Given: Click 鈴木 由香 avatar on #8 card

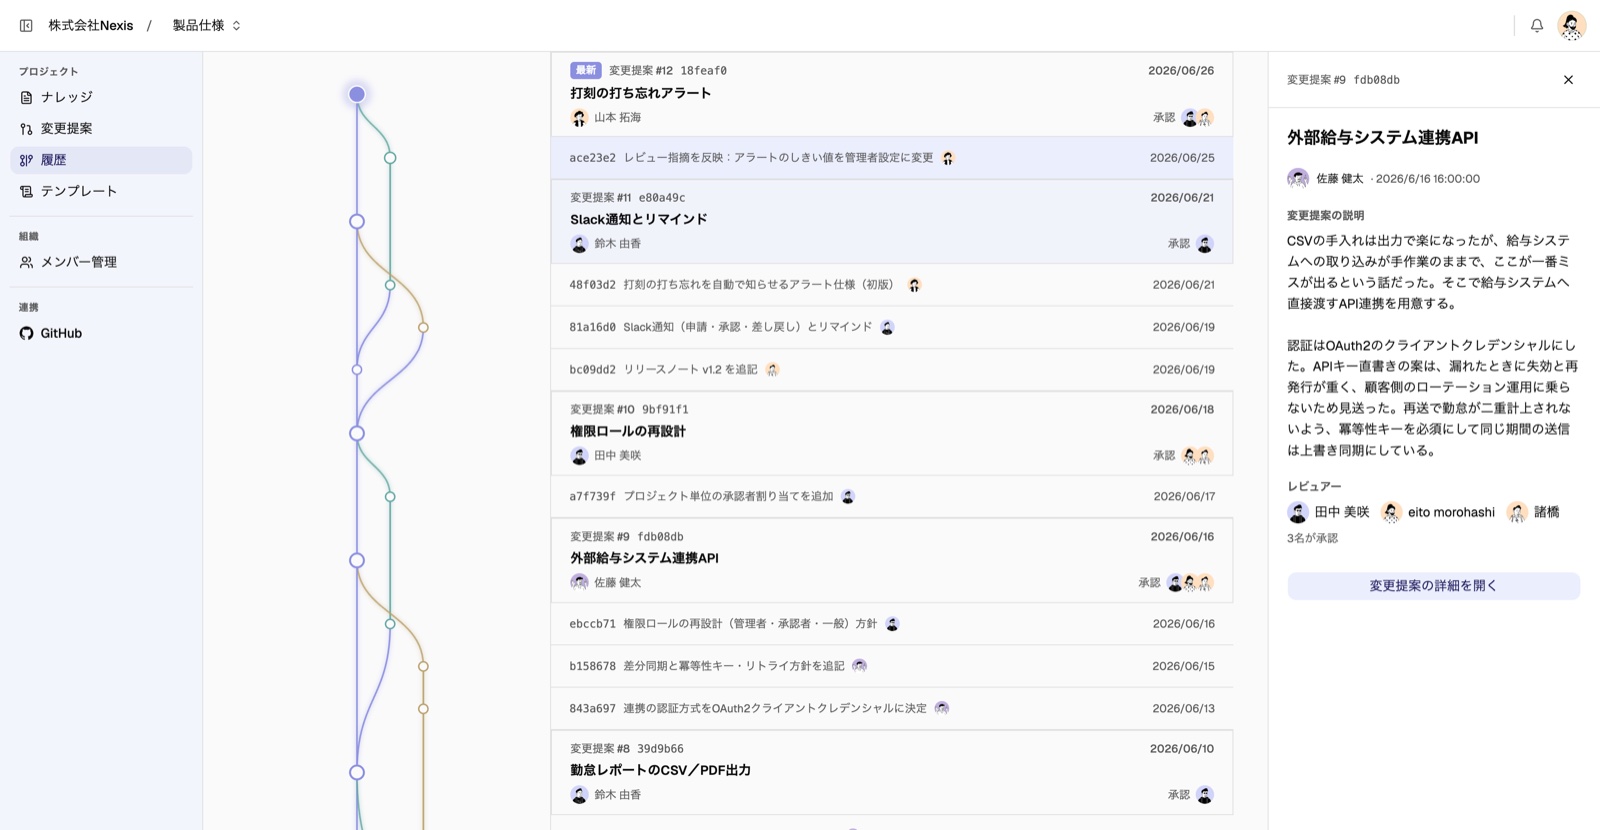Looking at the screenshot, I should [579, 795].
